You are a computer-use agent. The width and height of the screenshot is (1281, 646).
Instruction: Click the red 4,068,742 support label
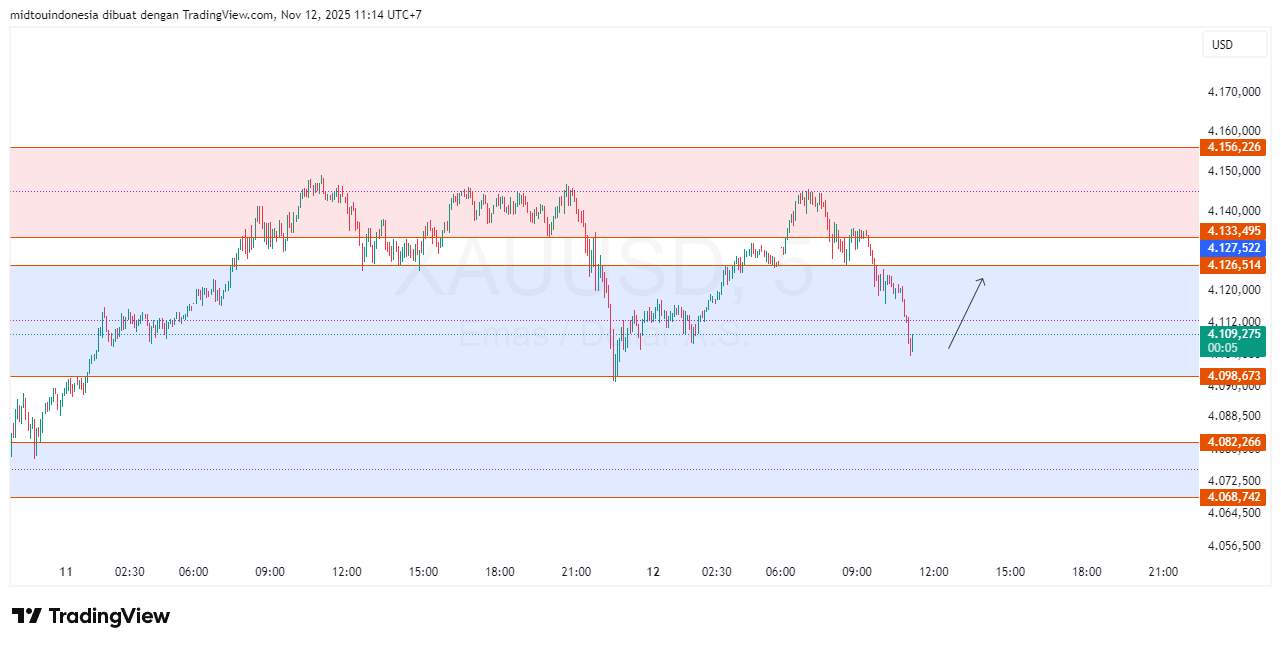pyautogui.click(x=1234, y=496)
